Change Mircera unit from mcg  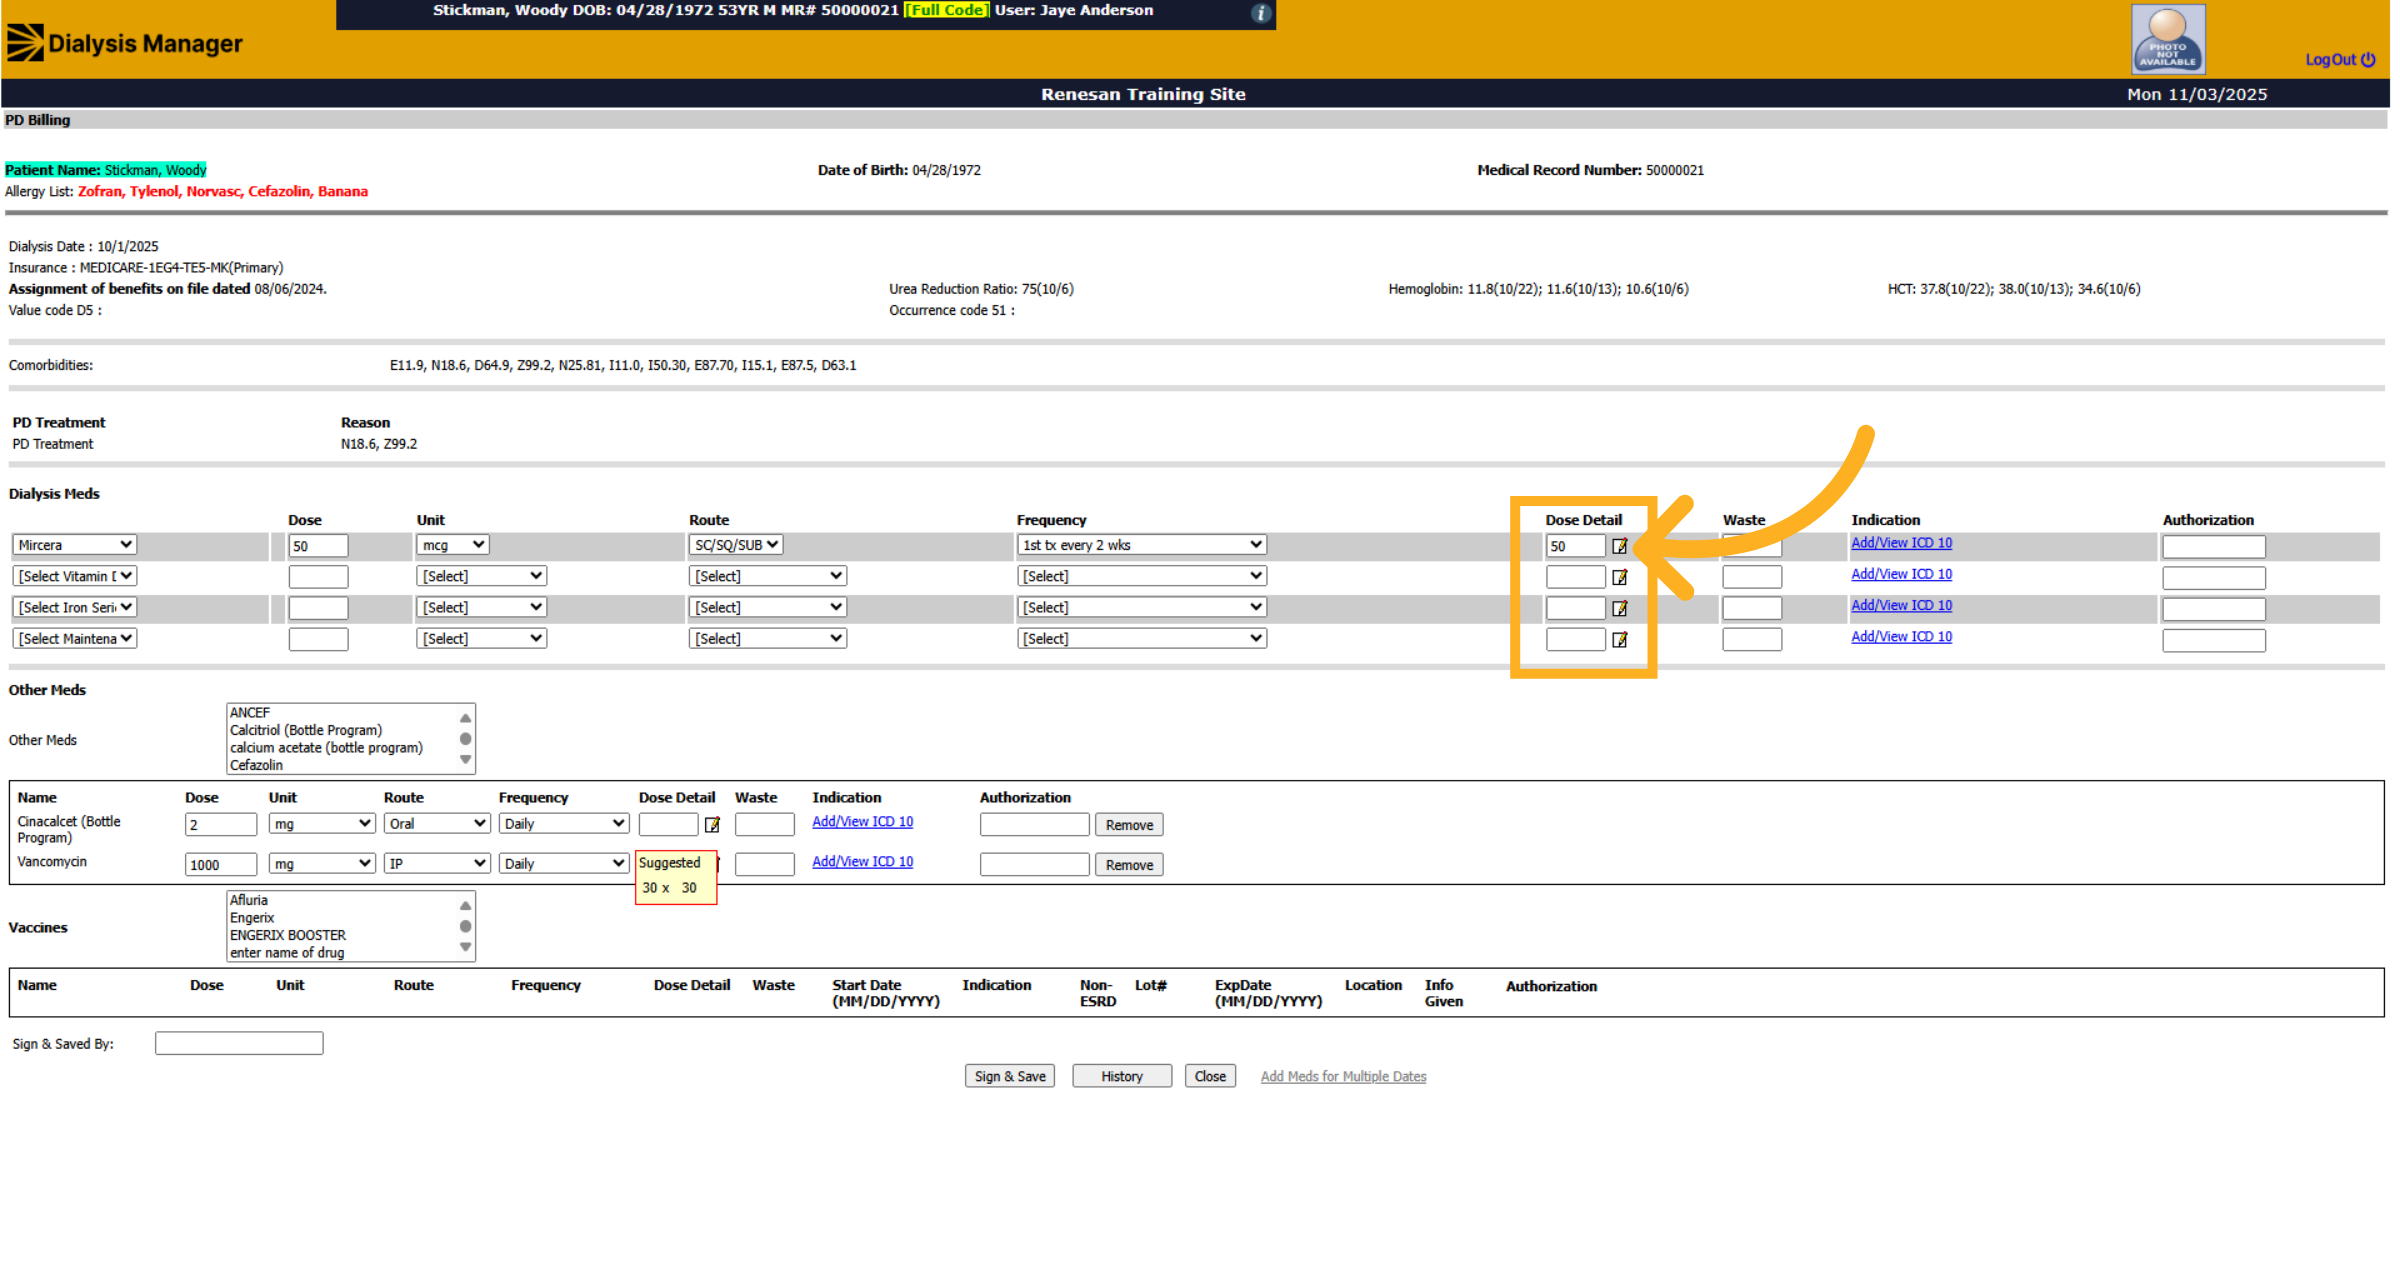click(x=452, y=545)
